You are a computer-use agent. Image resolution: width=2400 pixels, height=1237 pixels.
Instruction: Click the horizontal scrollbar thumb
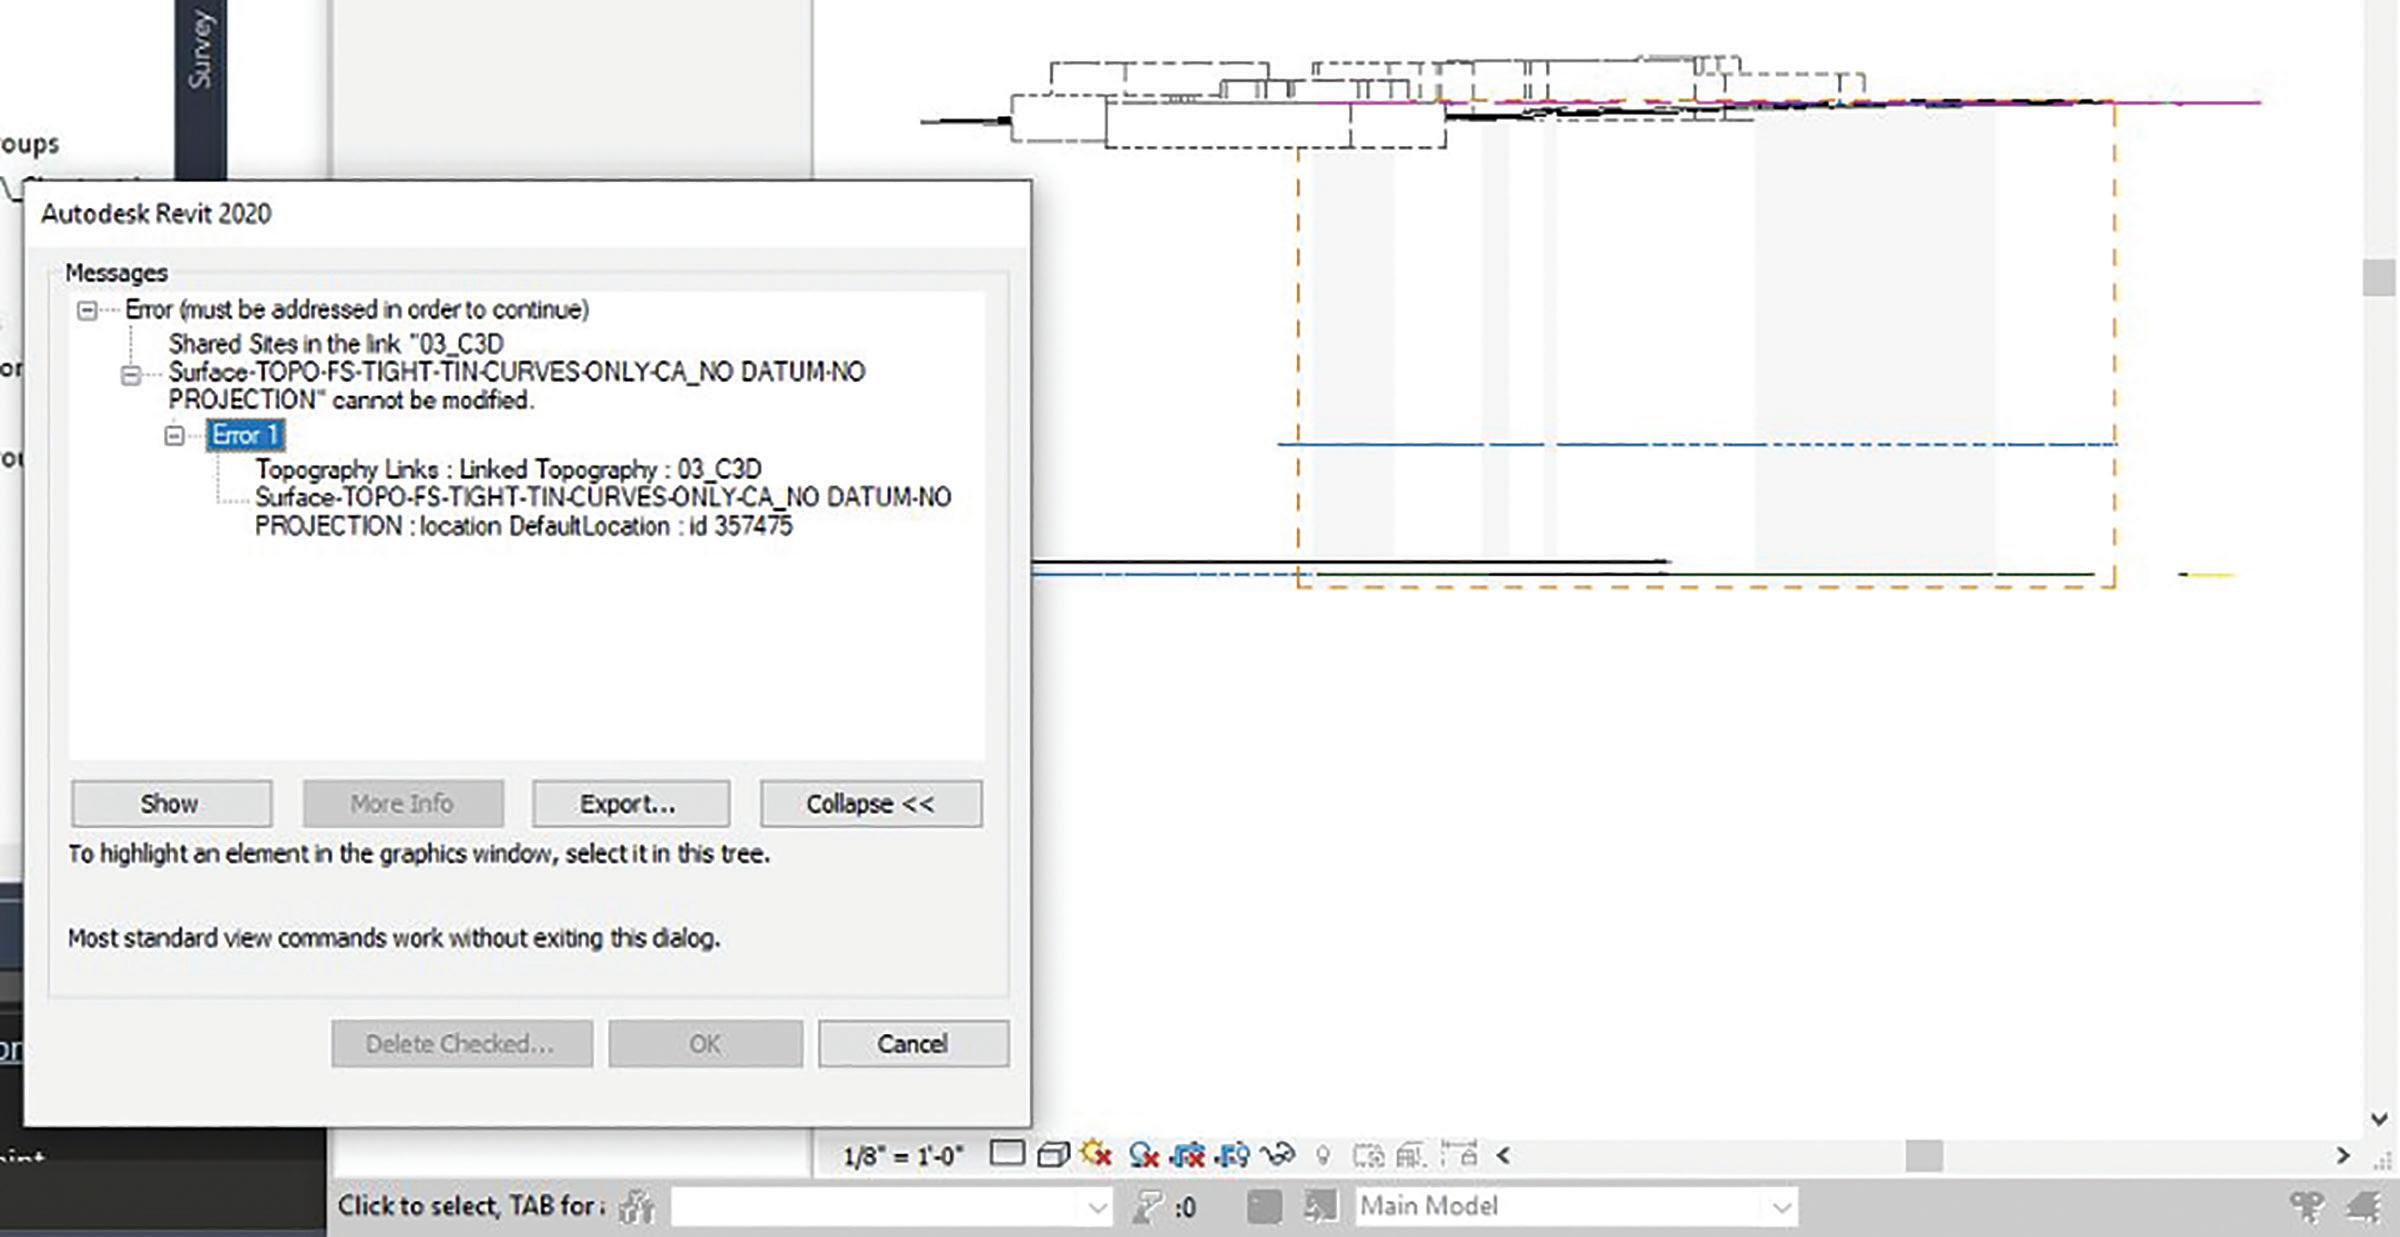click(1924, 1156)
